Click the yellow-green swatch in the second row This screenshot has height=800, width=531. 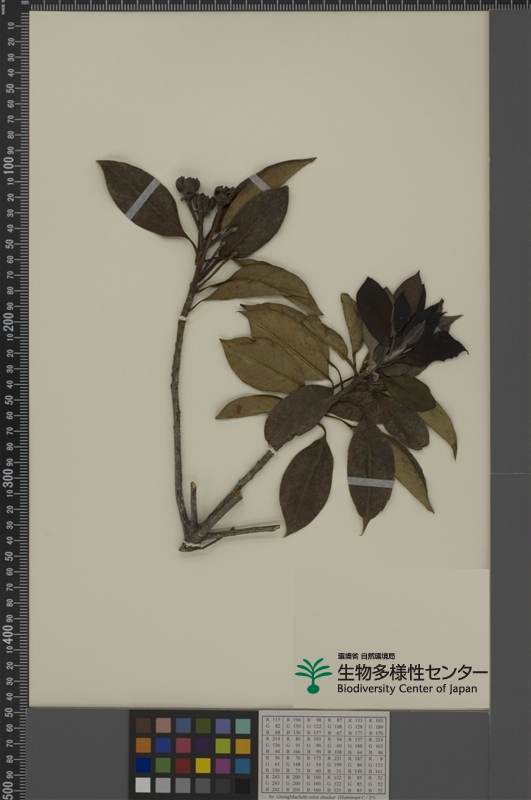223,745
